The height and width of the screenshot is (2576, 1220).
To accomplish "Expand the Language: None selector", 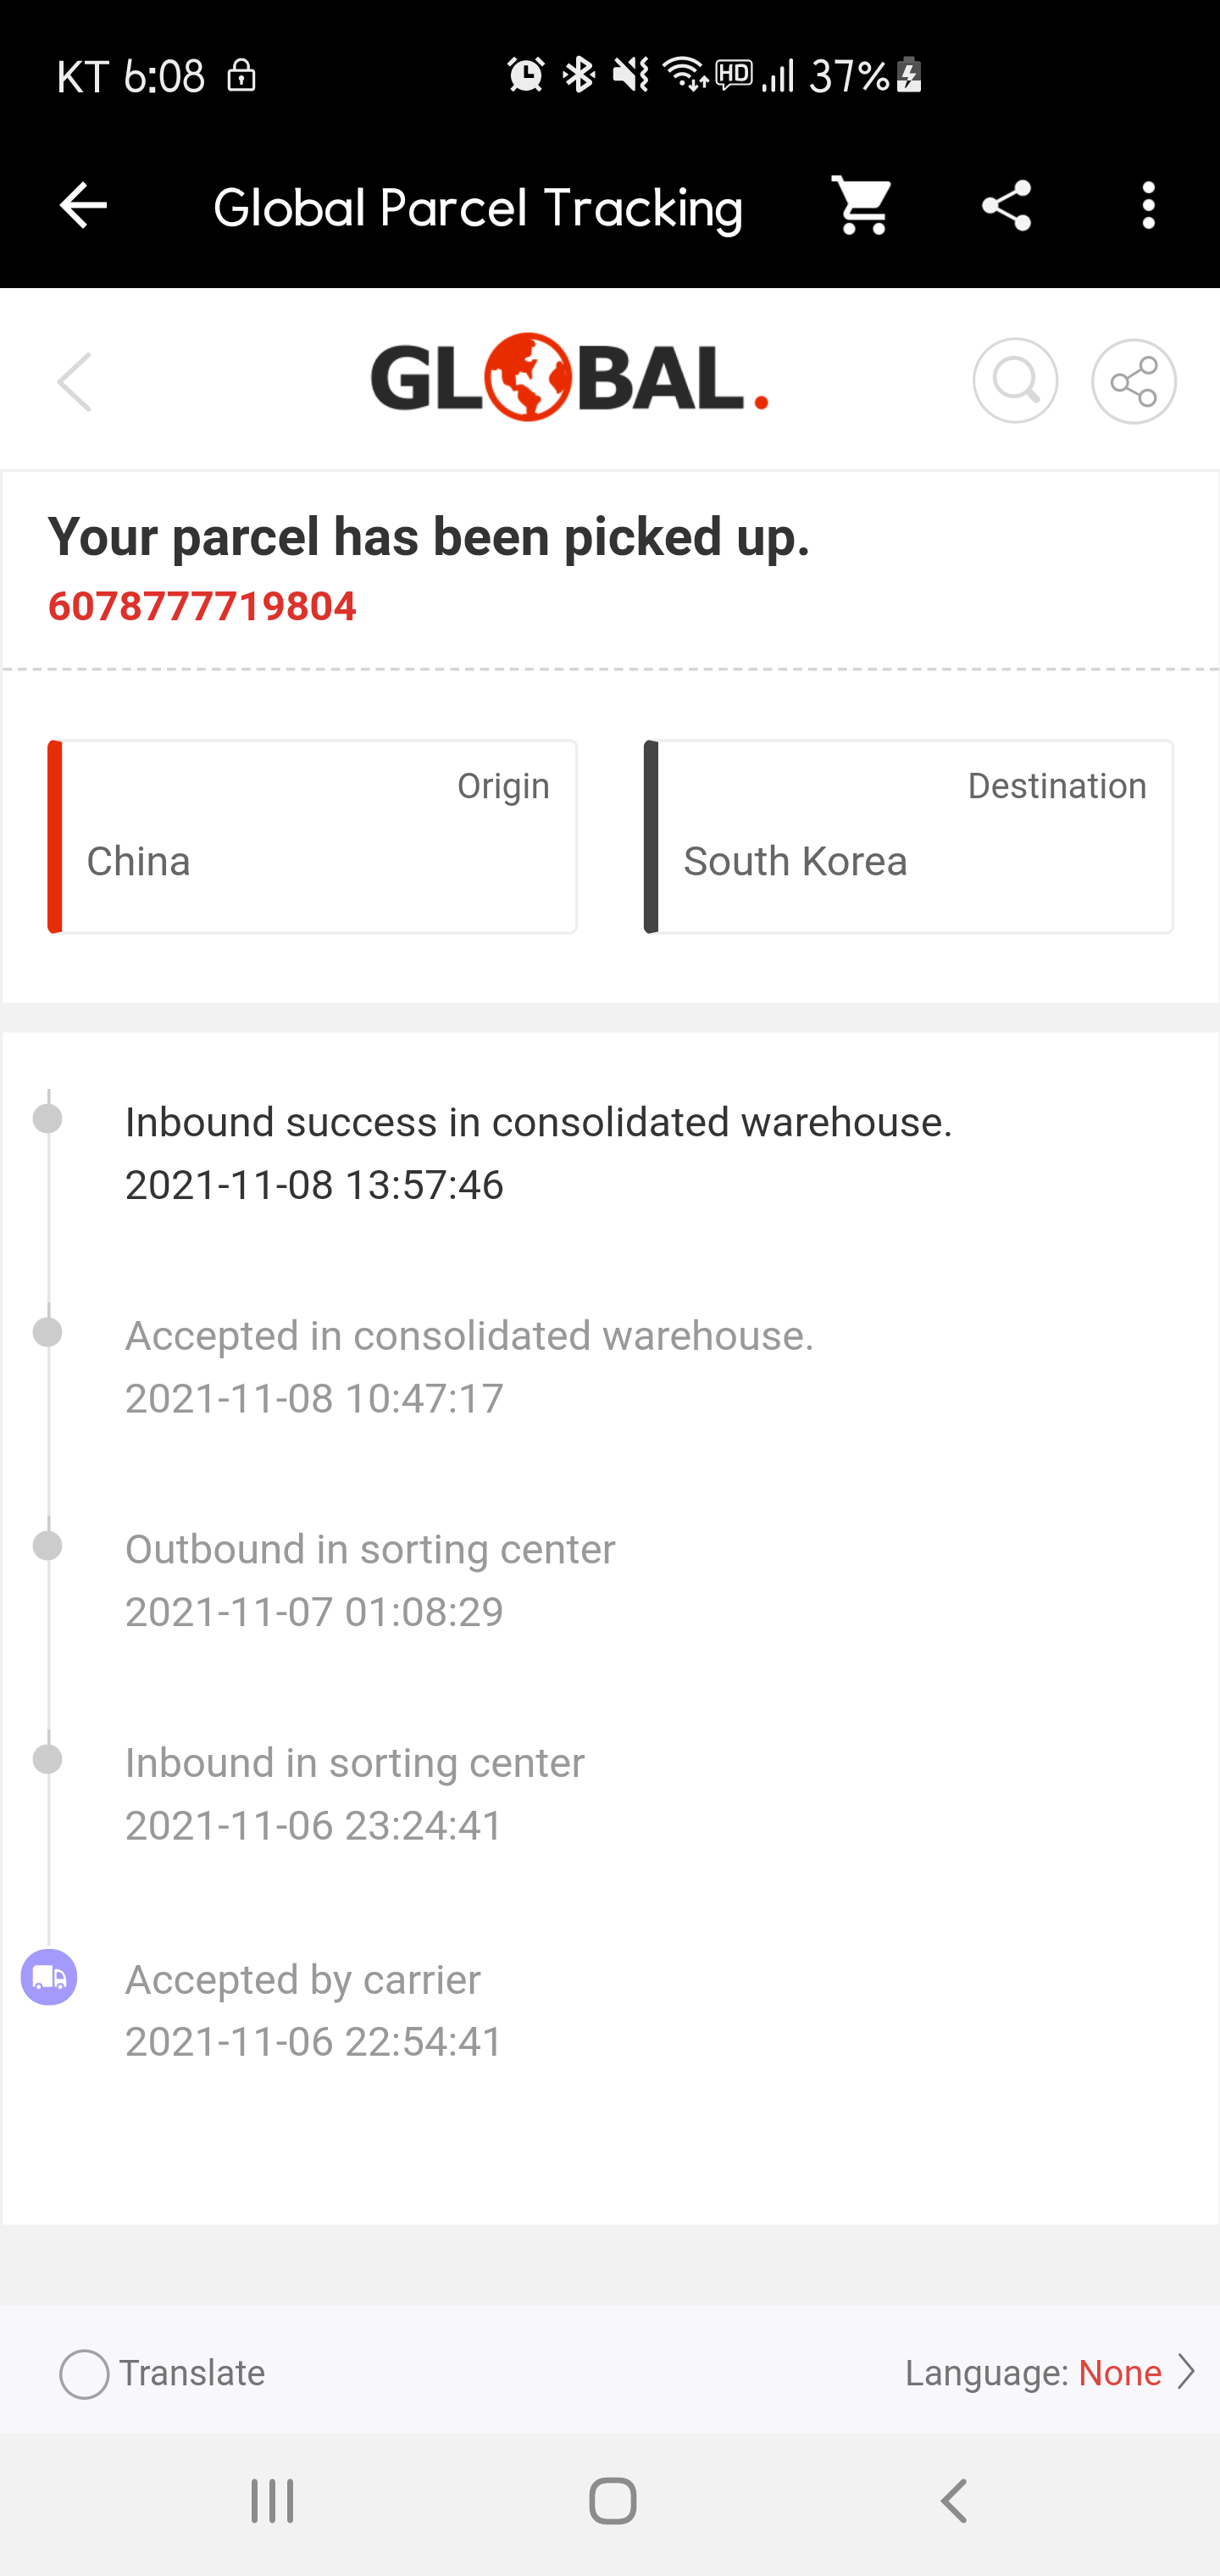I will tap(1049, 2372).
